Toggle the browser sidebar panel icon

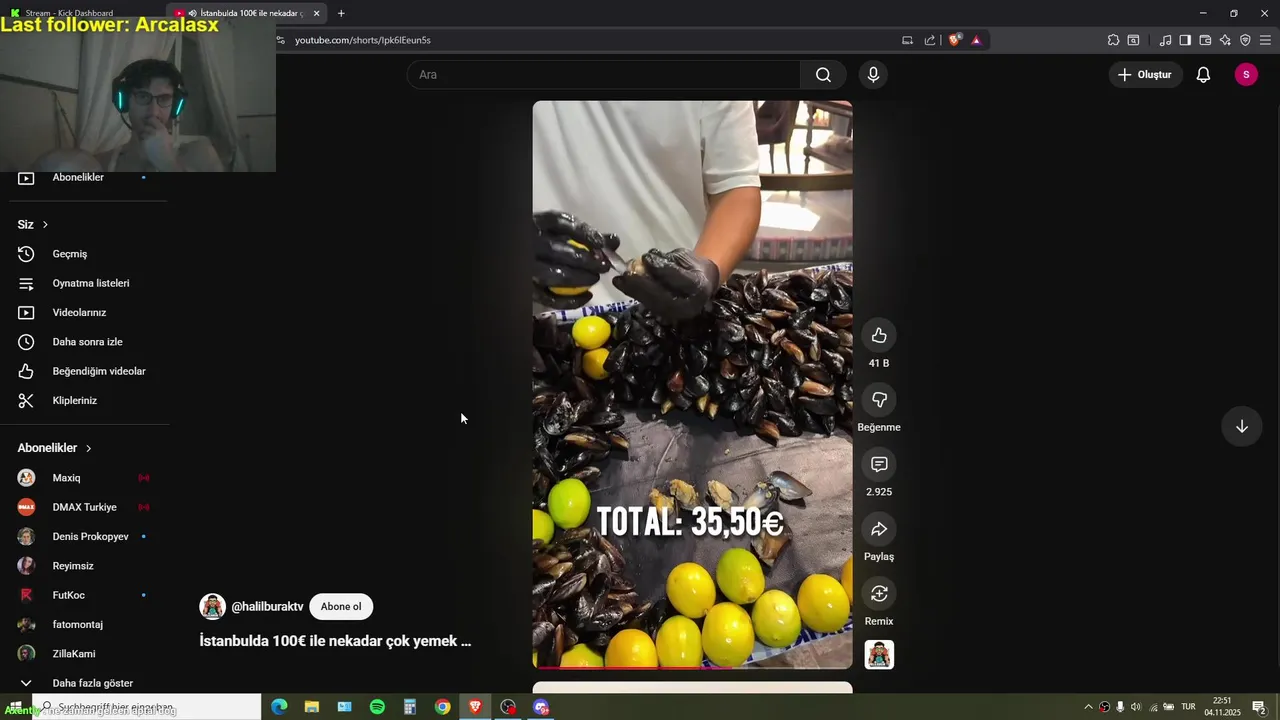tap(1185, 40)
